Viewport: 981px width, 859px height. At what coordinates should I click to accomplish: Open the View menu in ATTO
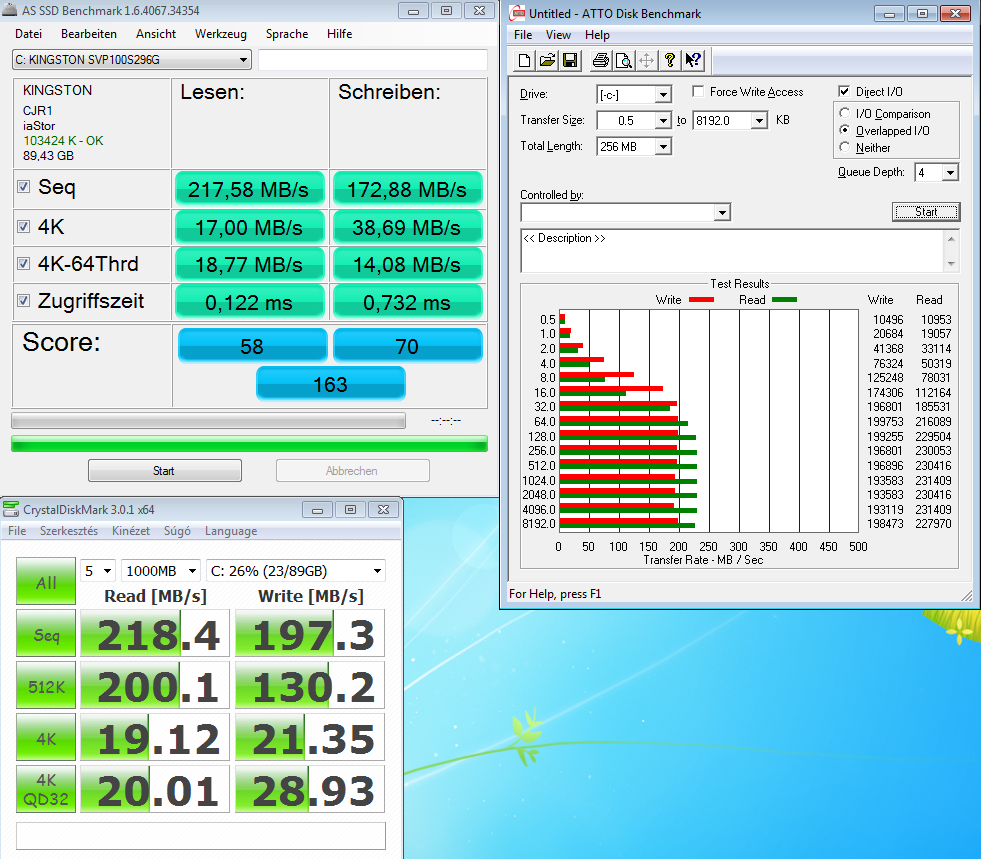558,35
